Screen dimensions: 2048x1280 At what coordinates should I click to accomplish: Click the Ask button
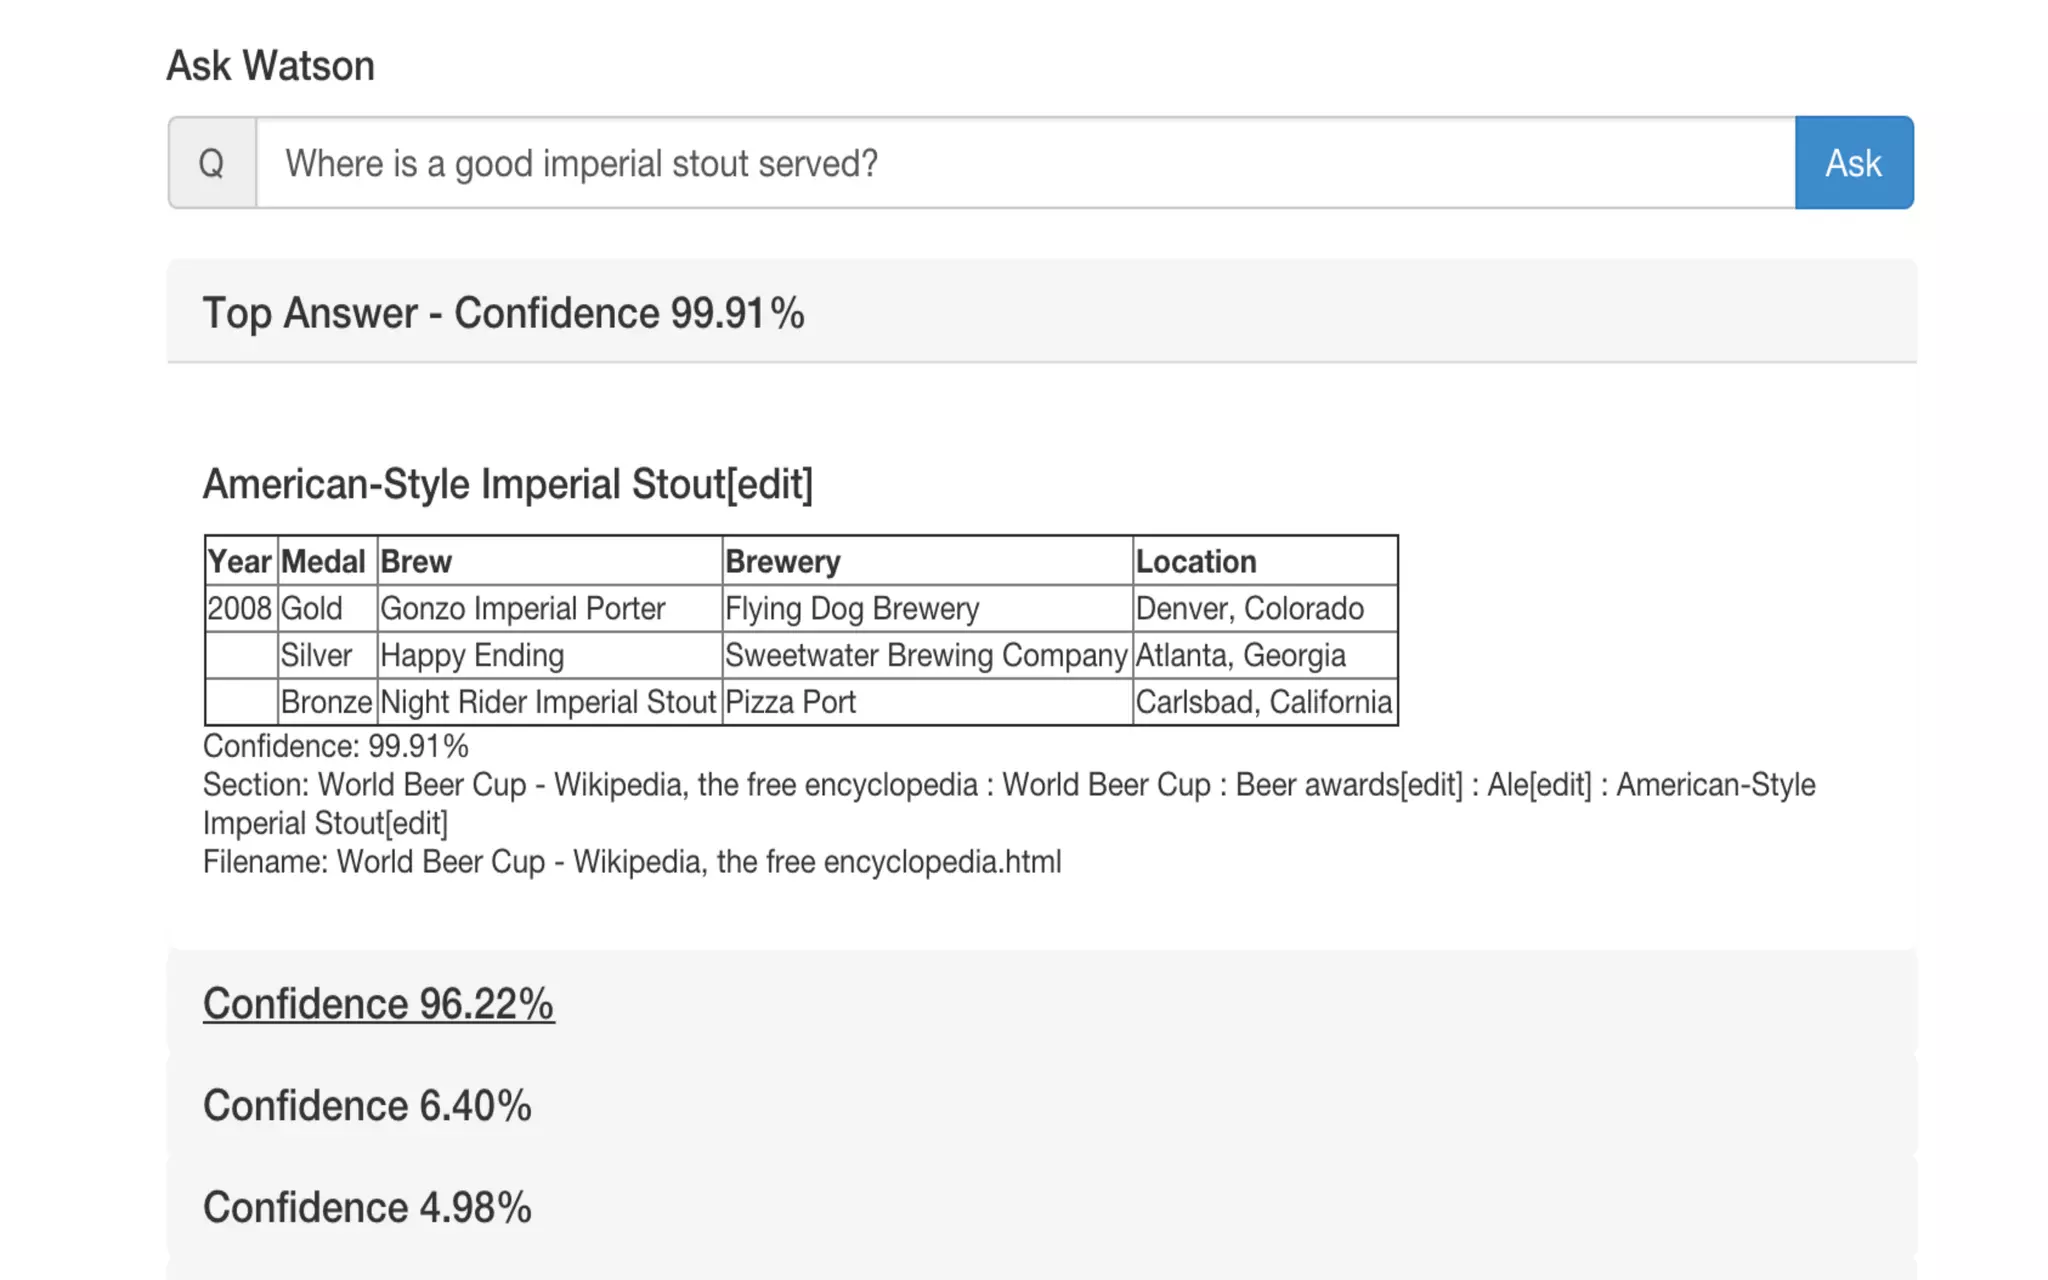pyautogui.click(x=1853, y=163)
